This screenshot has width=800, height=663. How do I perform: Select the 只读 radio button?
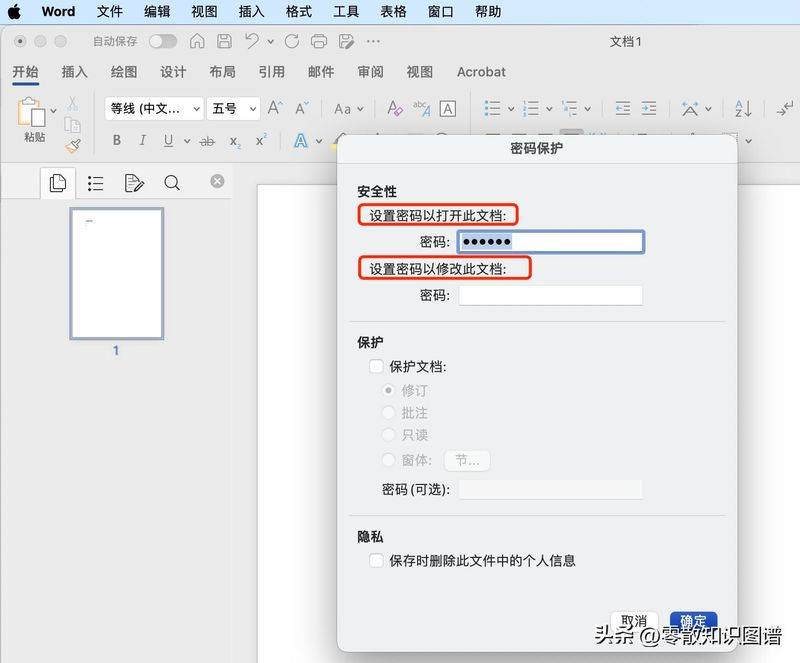[390, 435]
